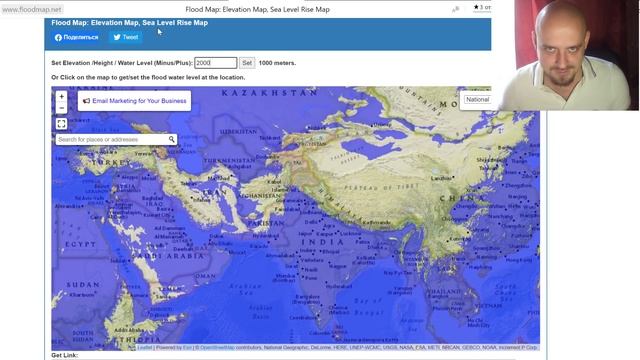Click the TURKEY label on map
This screenshot has height=360, width=640.
tap(111, 162)
